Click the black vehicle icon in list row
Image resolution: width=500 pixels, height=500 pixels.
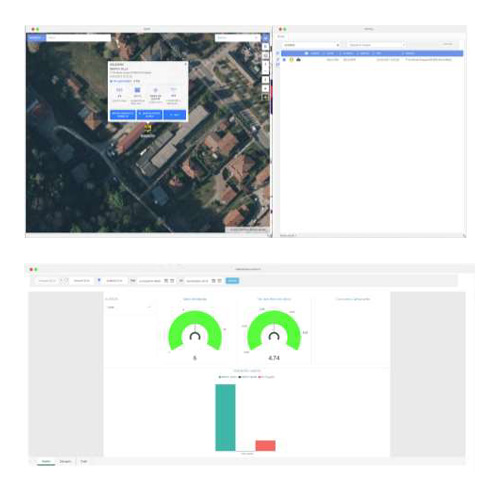pos(298,60)
